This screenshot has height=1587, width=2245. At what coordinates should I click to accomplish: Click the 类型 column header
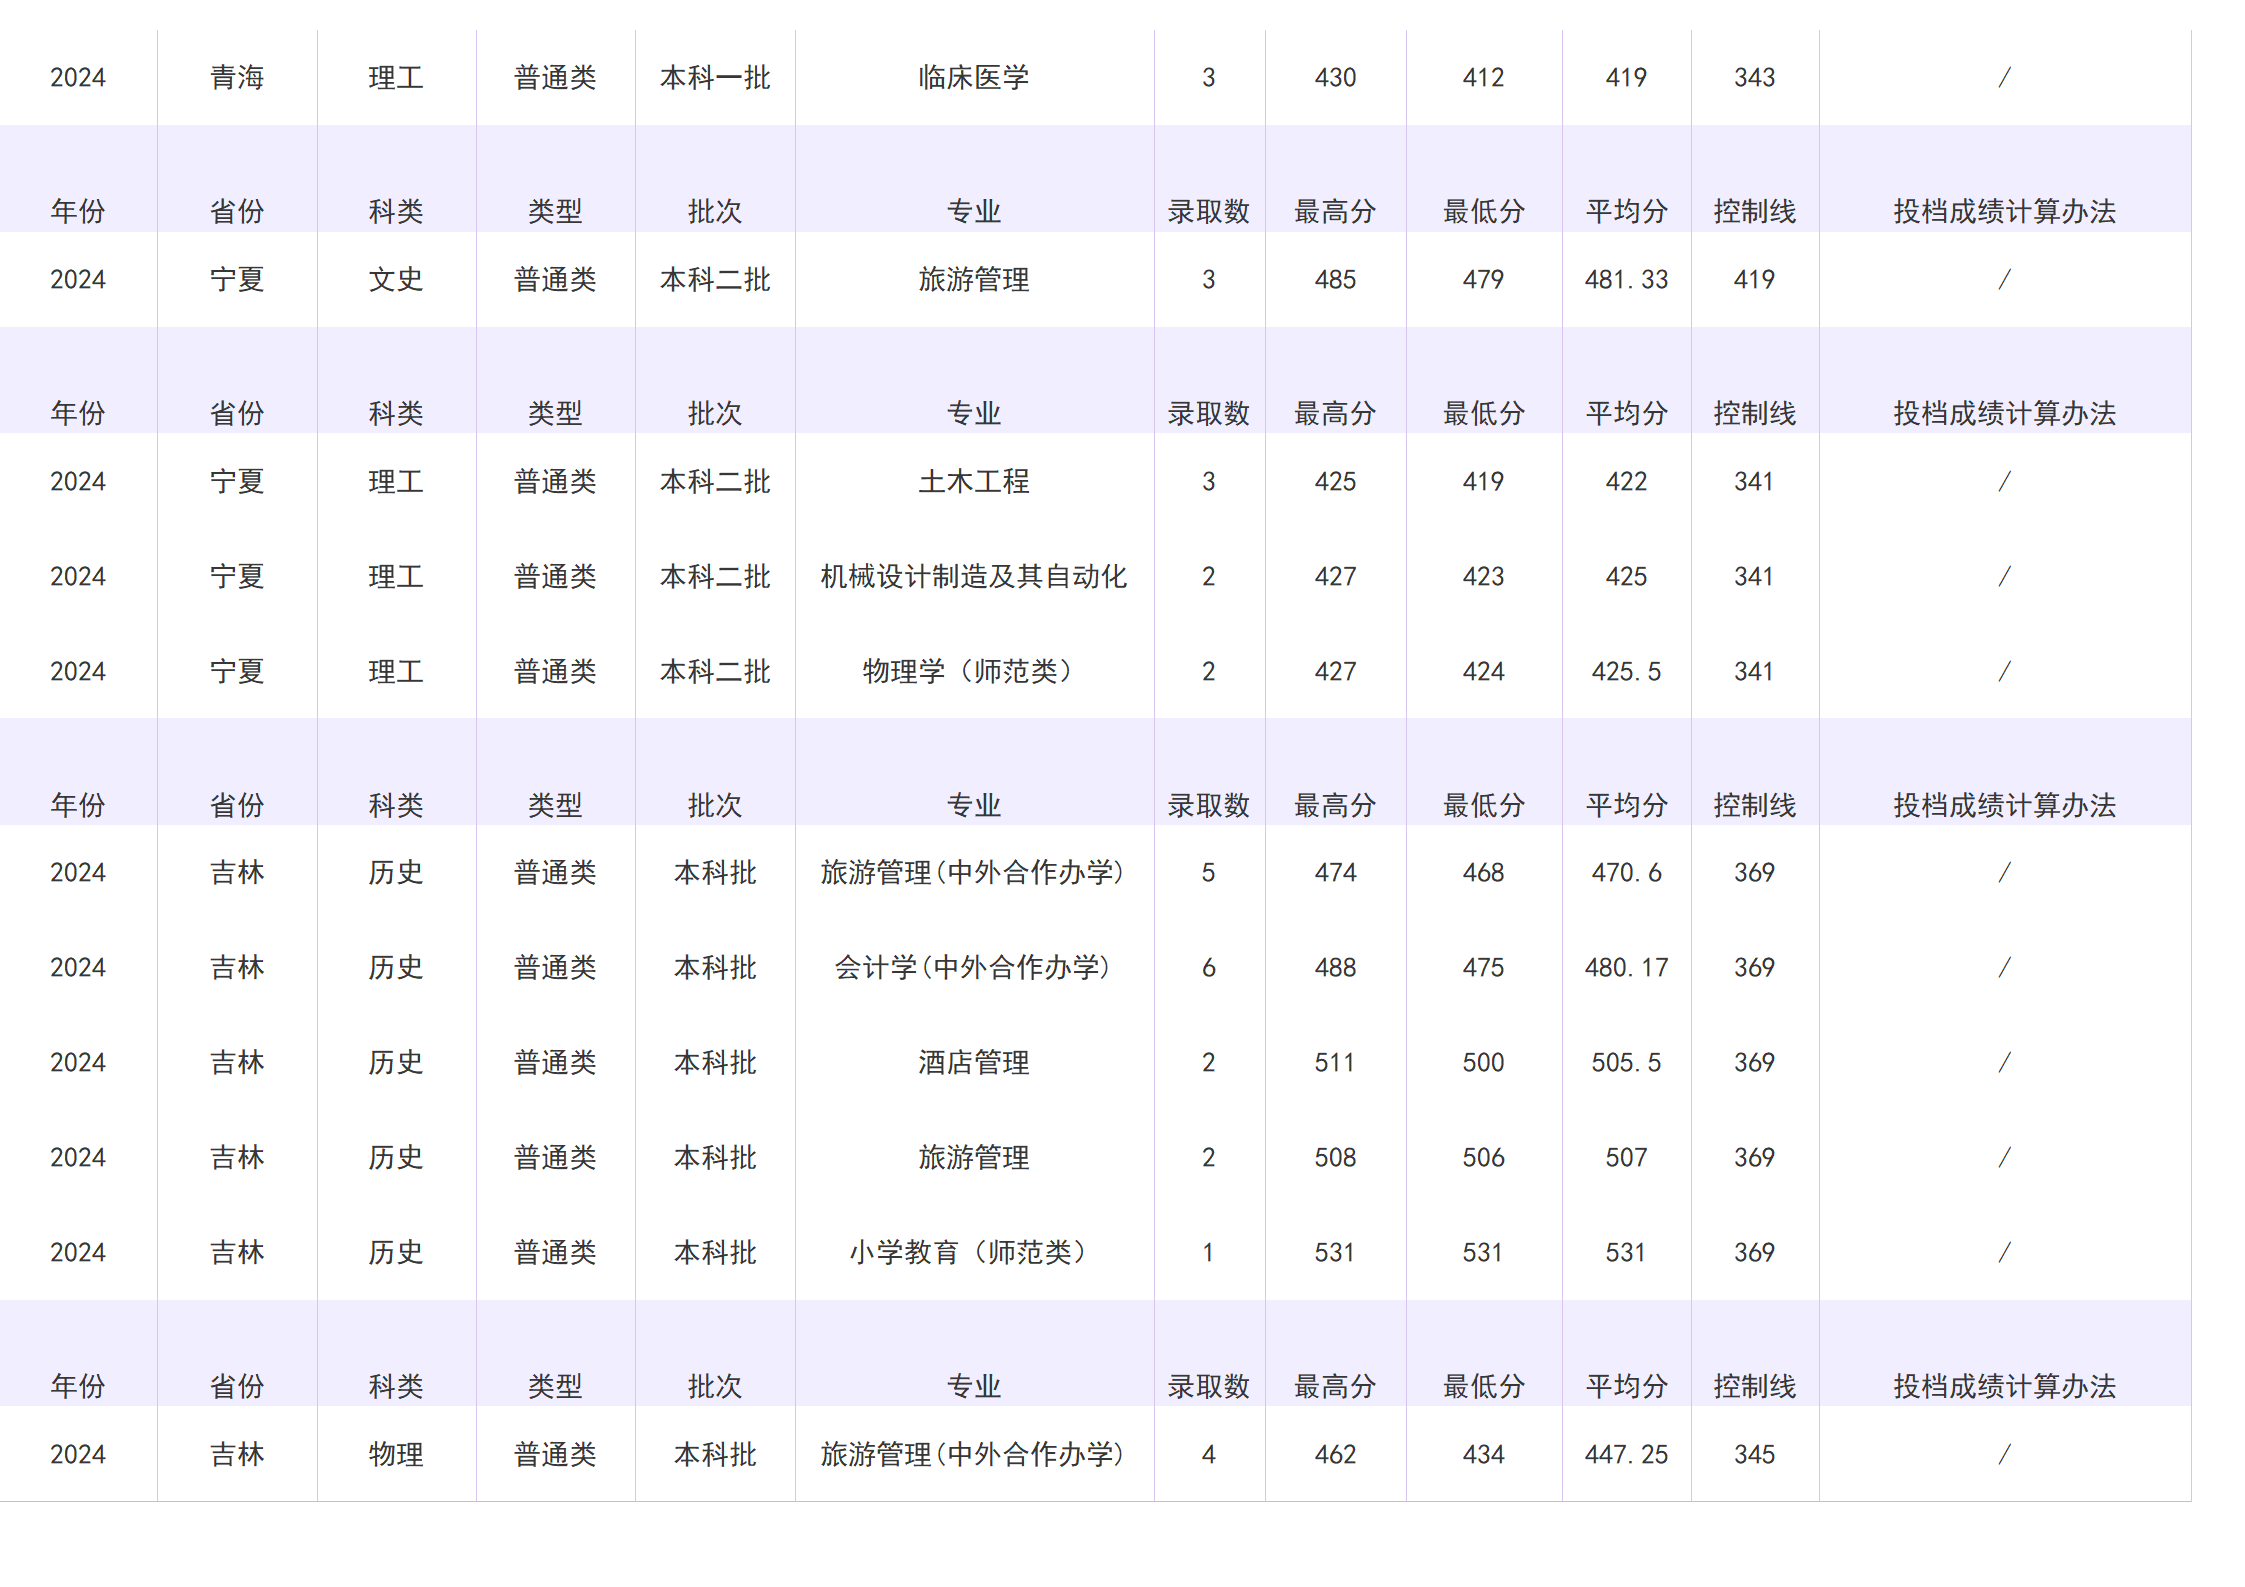(556, 210)
